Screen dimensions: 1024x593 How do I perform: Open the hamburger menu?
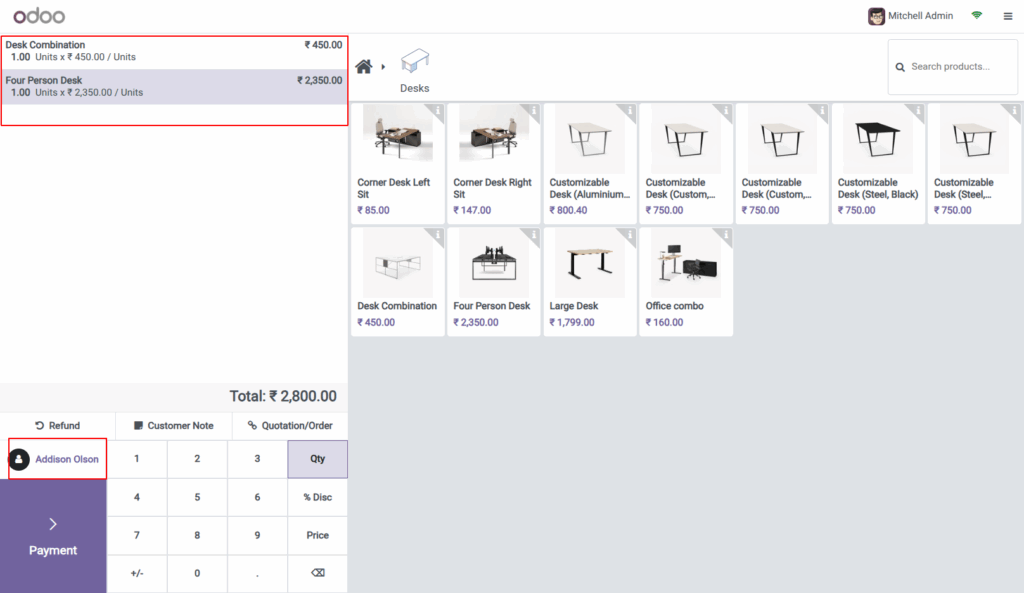click(x=1008, y=15)
